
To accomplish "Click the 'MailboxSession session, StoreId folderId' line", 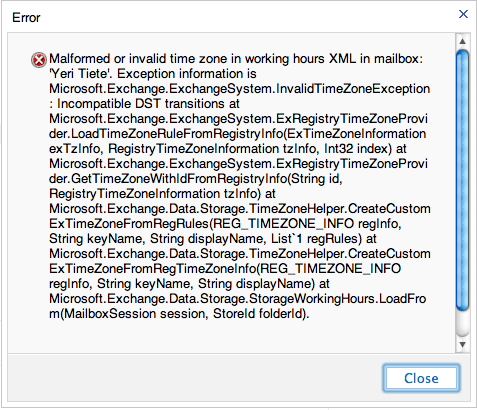I will pos(179,314).
